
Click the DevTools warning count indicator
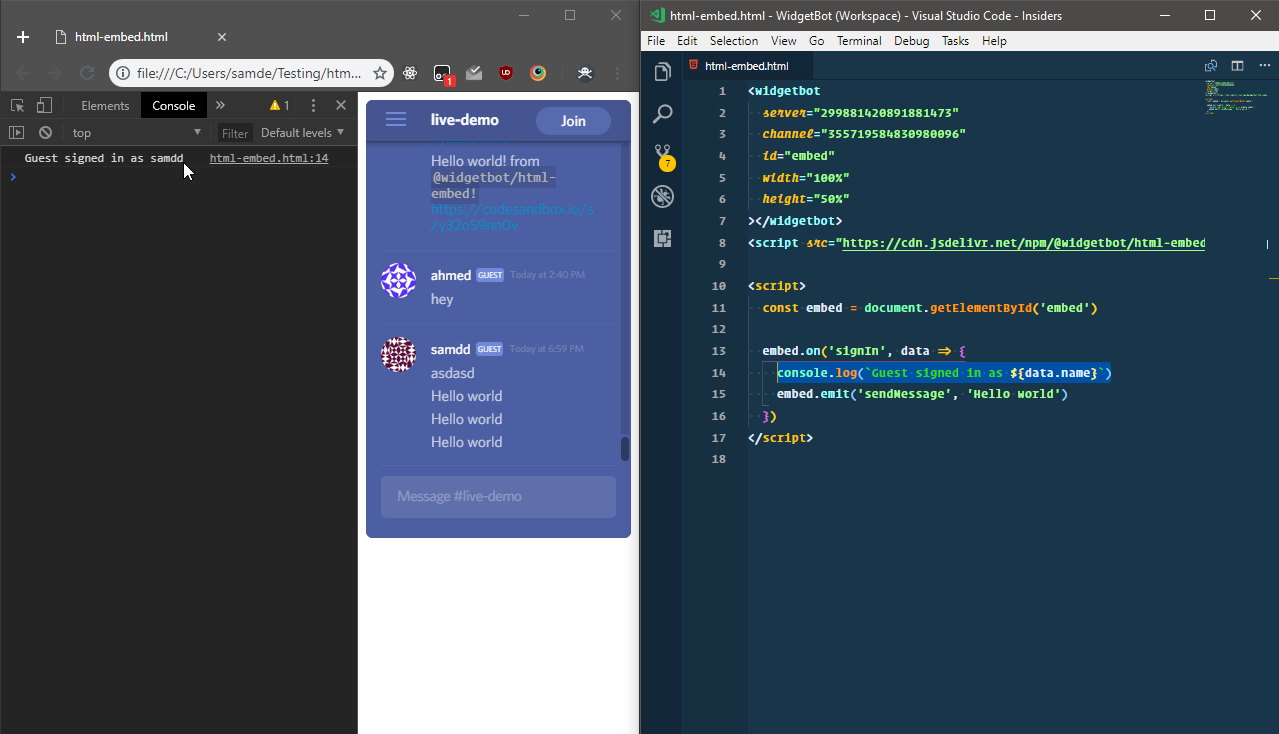[x=279, y=105]
